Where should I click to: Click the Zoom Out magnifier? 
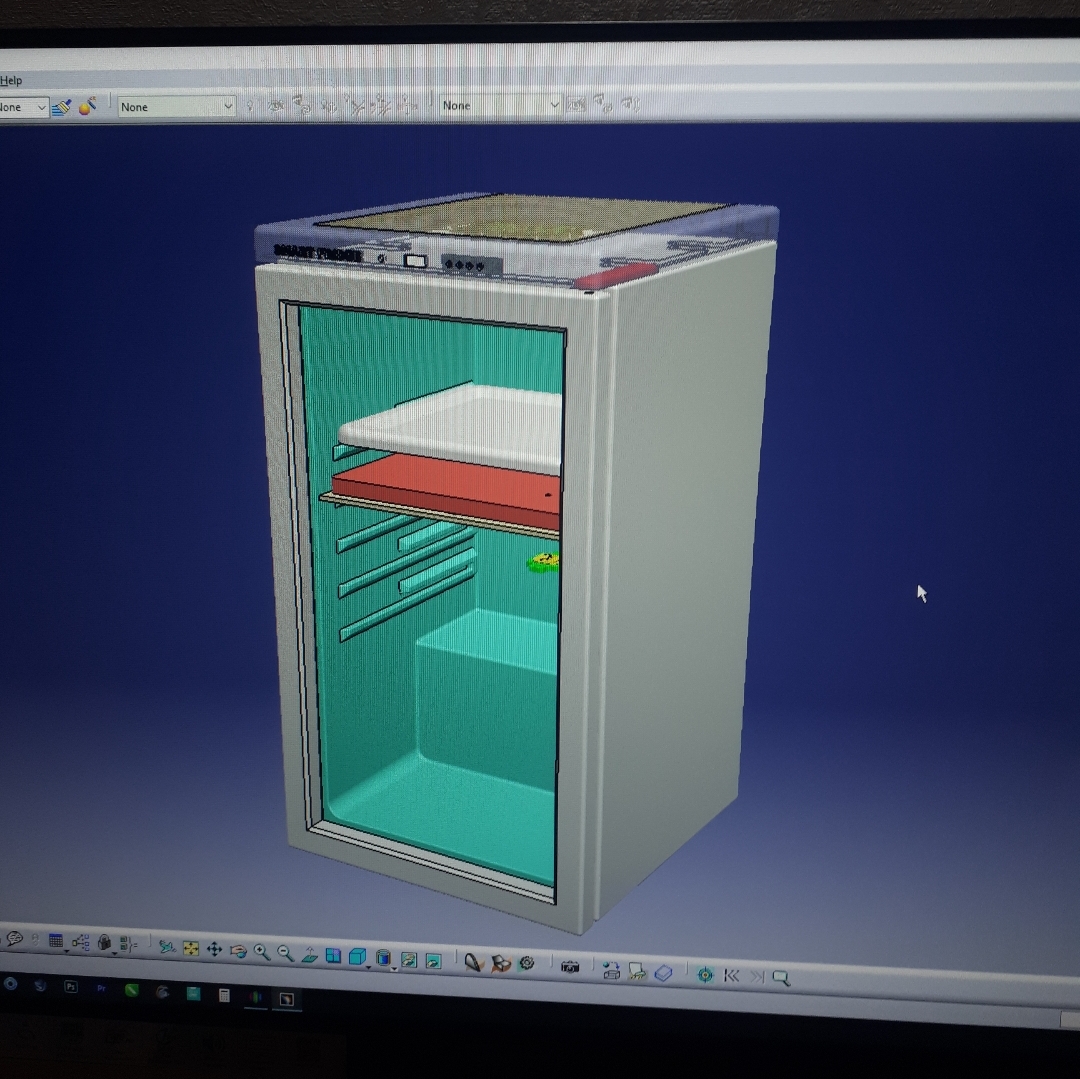point(285,953)
